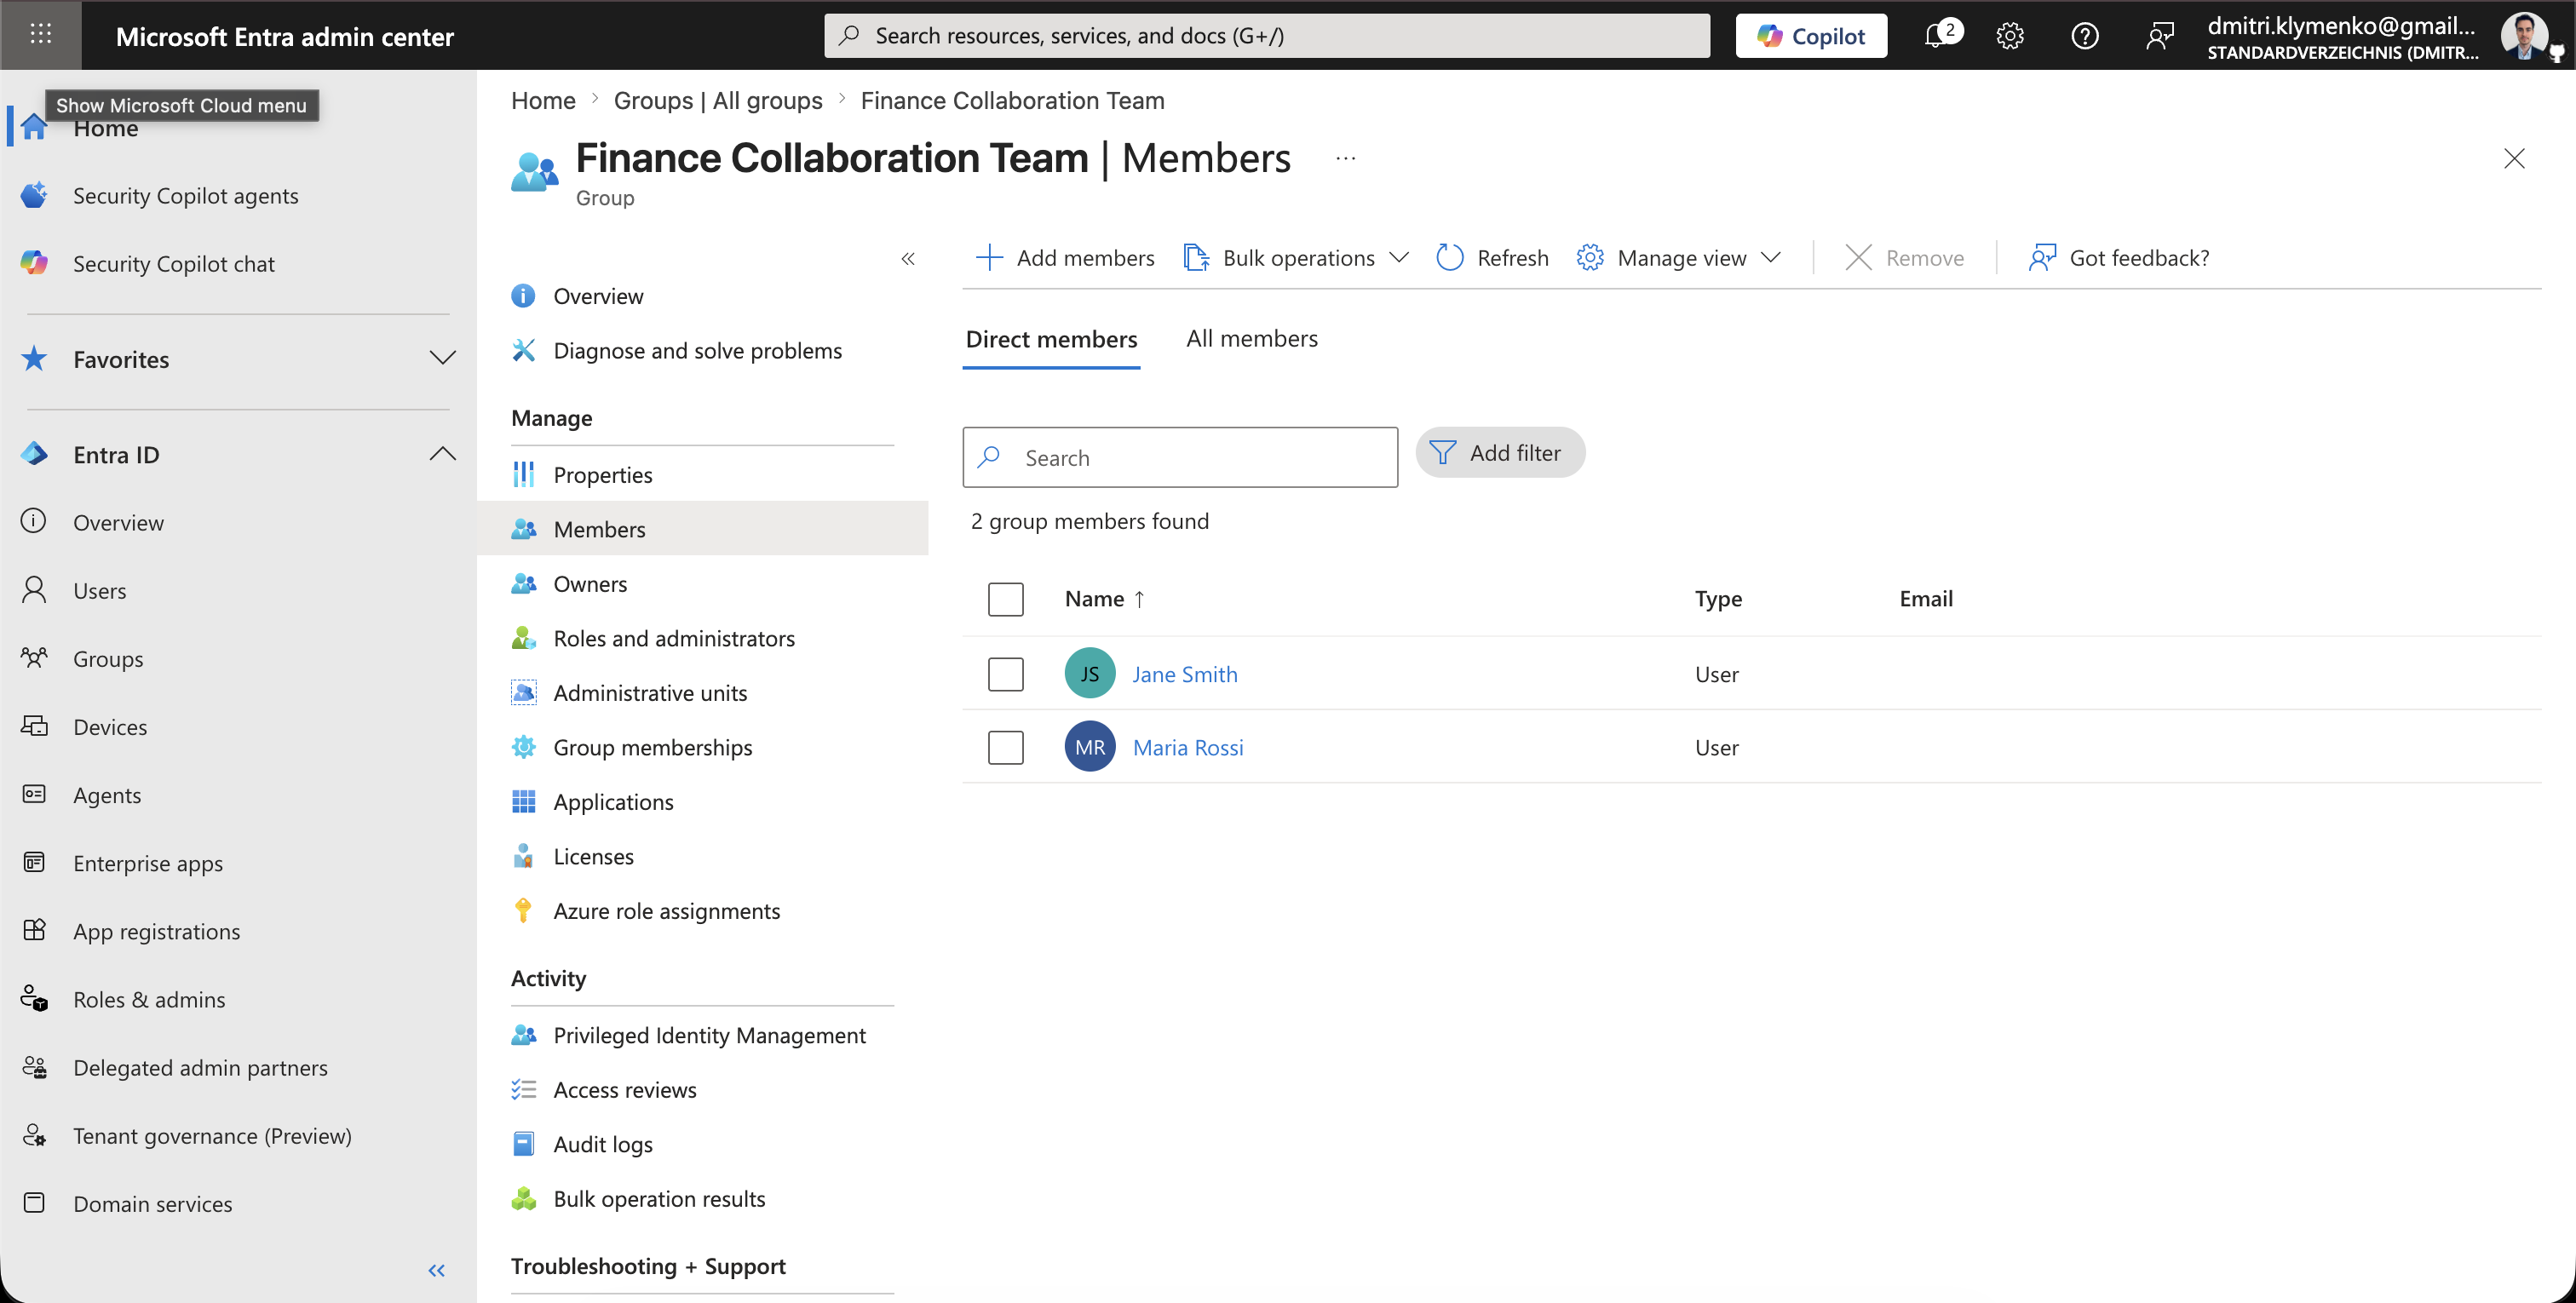The height and width of the screenshot is (1303, 2576).
Task: Switch to Direct members tab
Action: 1051,340
